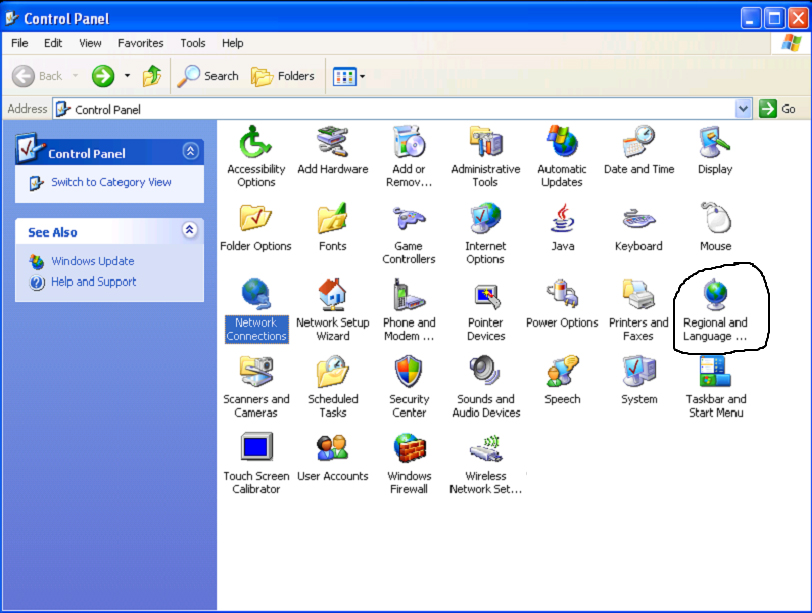Screen dimensions: 812x613
Task: Maximize the Control Panel window
Action: [775, 19]
